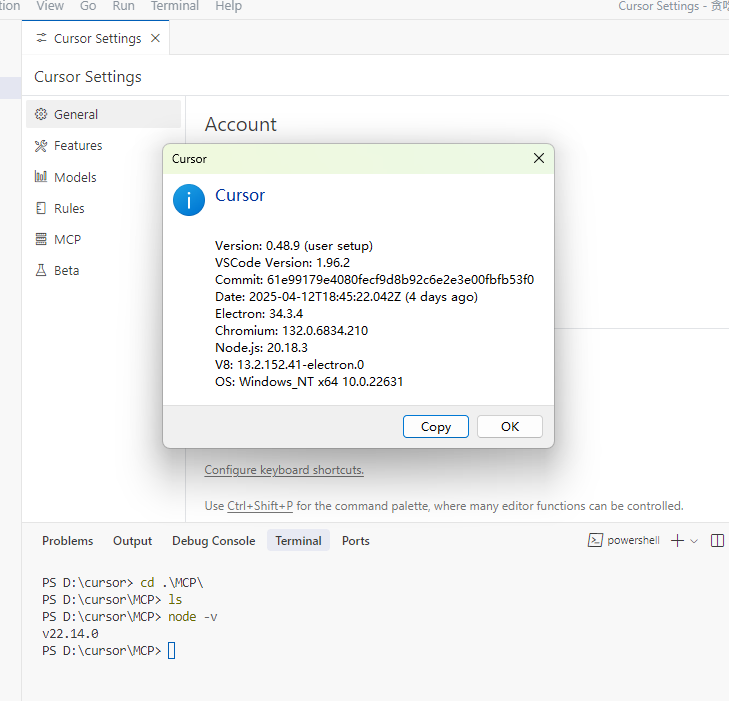The image size is (729, 701).
Task: Switch to the Ports panel tab
Action: tap(356, 541)
